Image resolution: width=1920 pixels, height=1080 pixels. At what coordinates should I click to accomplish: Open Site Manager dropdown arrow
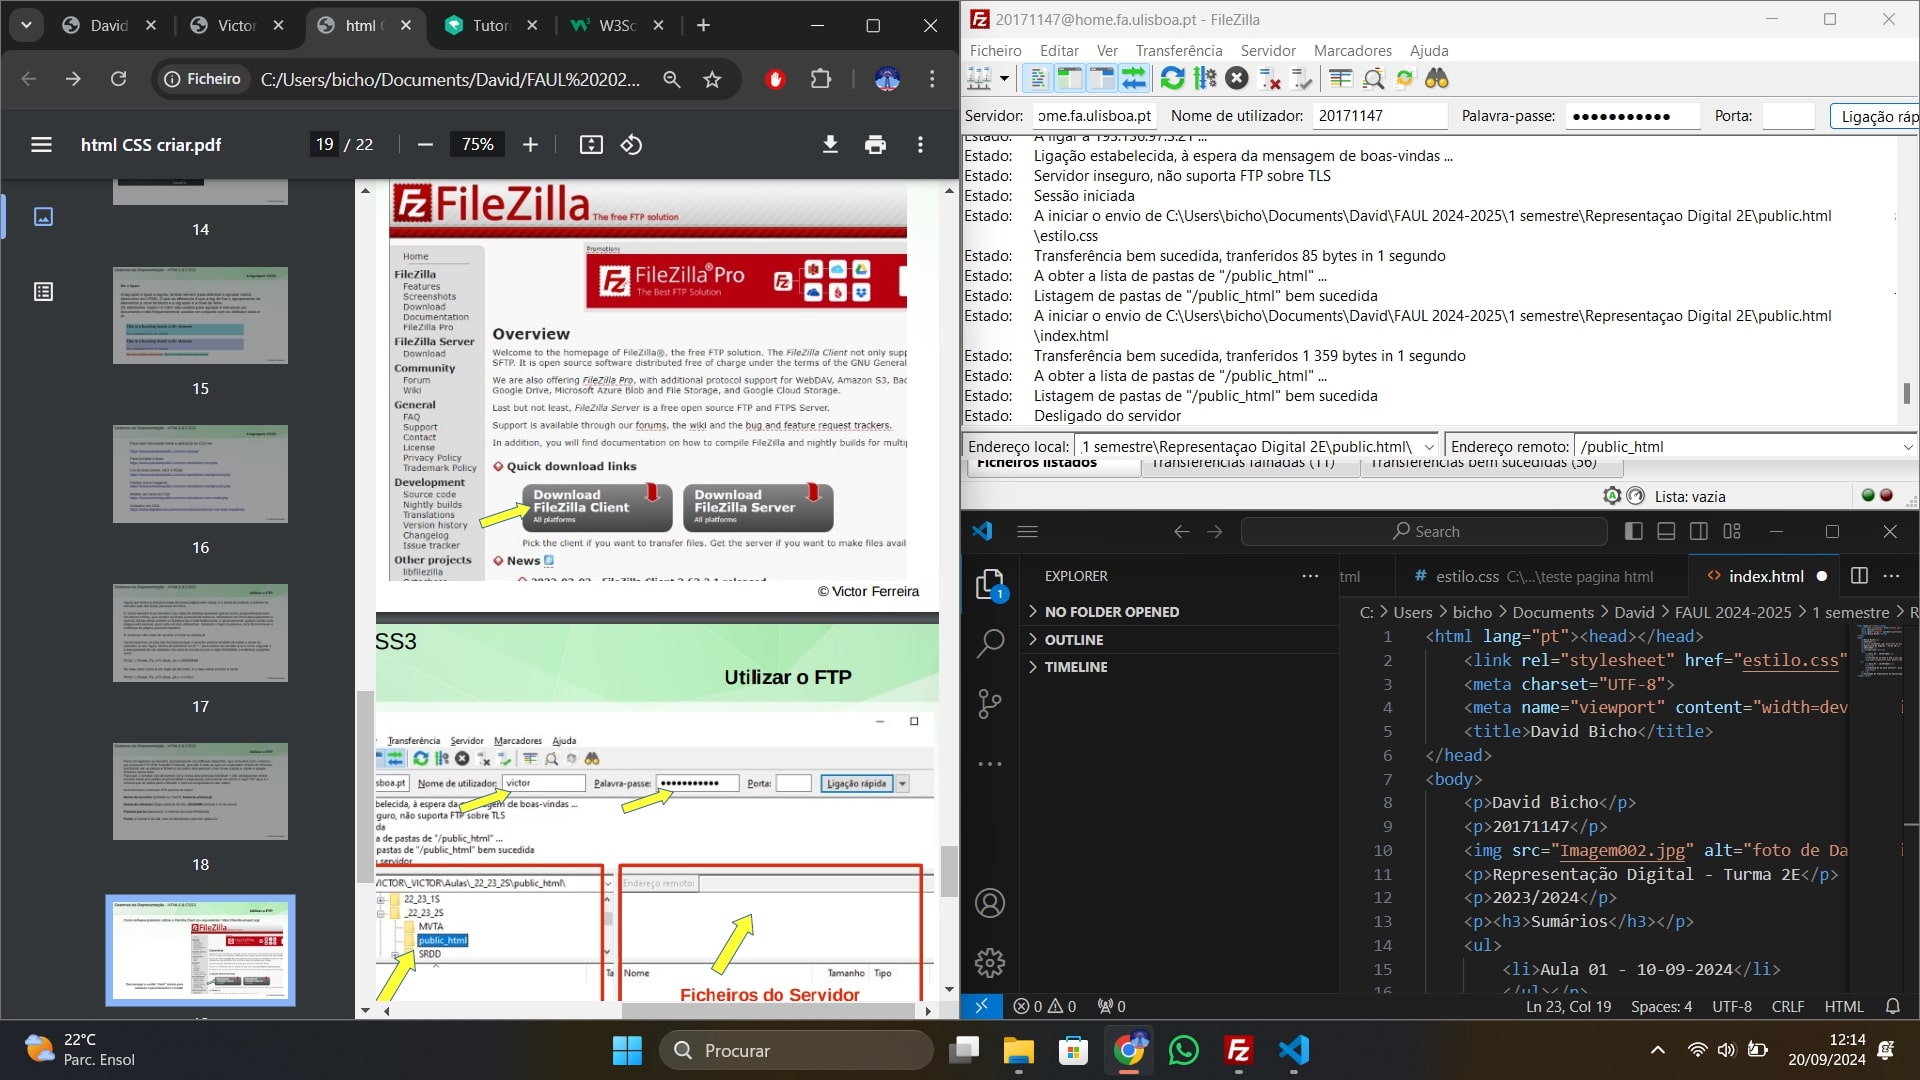click(1004, 78)
